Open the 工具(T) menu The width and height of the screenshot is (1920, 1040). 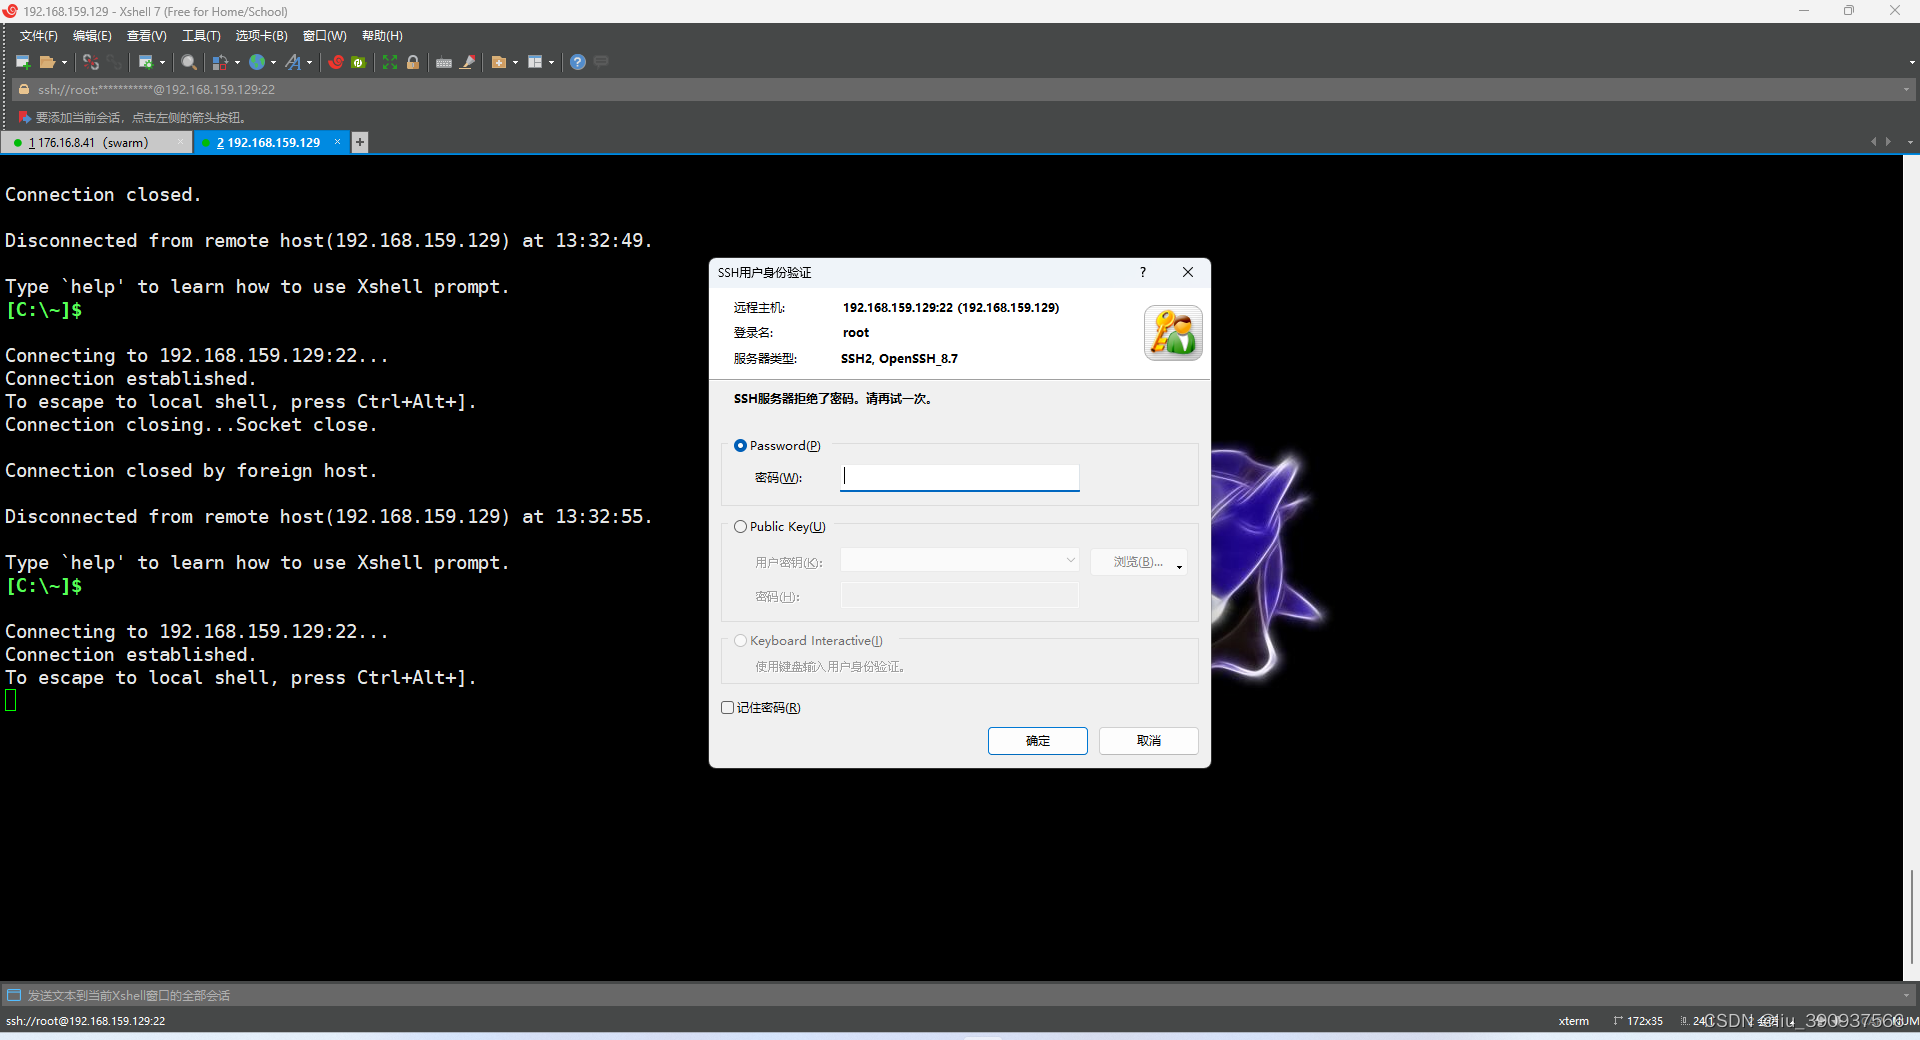point(200,35)
